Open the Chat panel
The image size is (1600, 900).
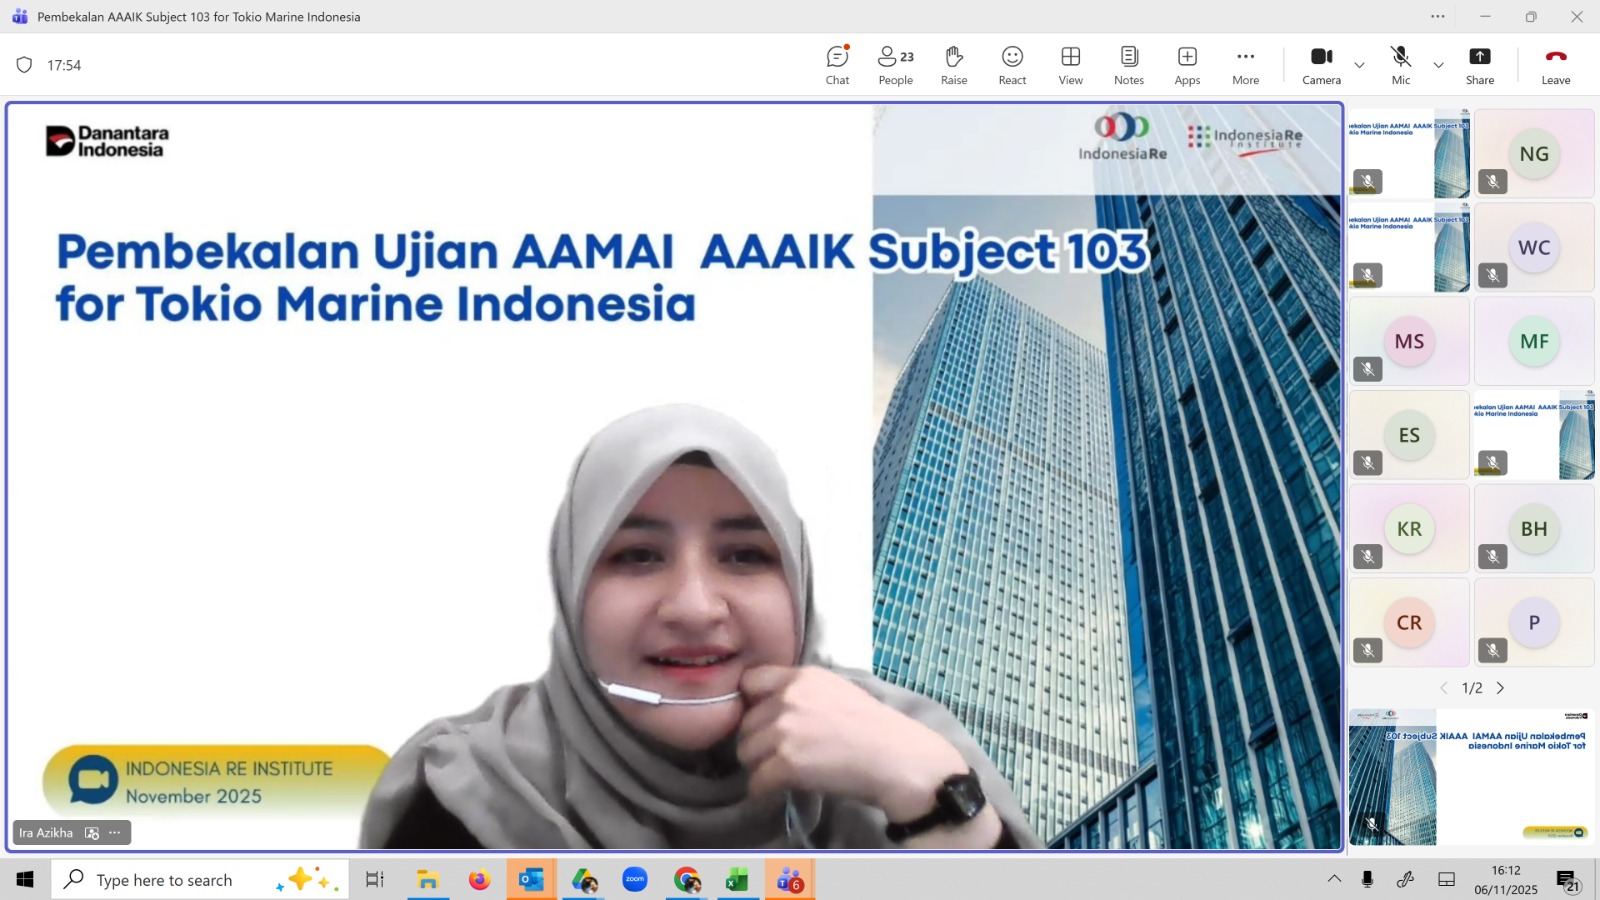(x=837, y=65)
